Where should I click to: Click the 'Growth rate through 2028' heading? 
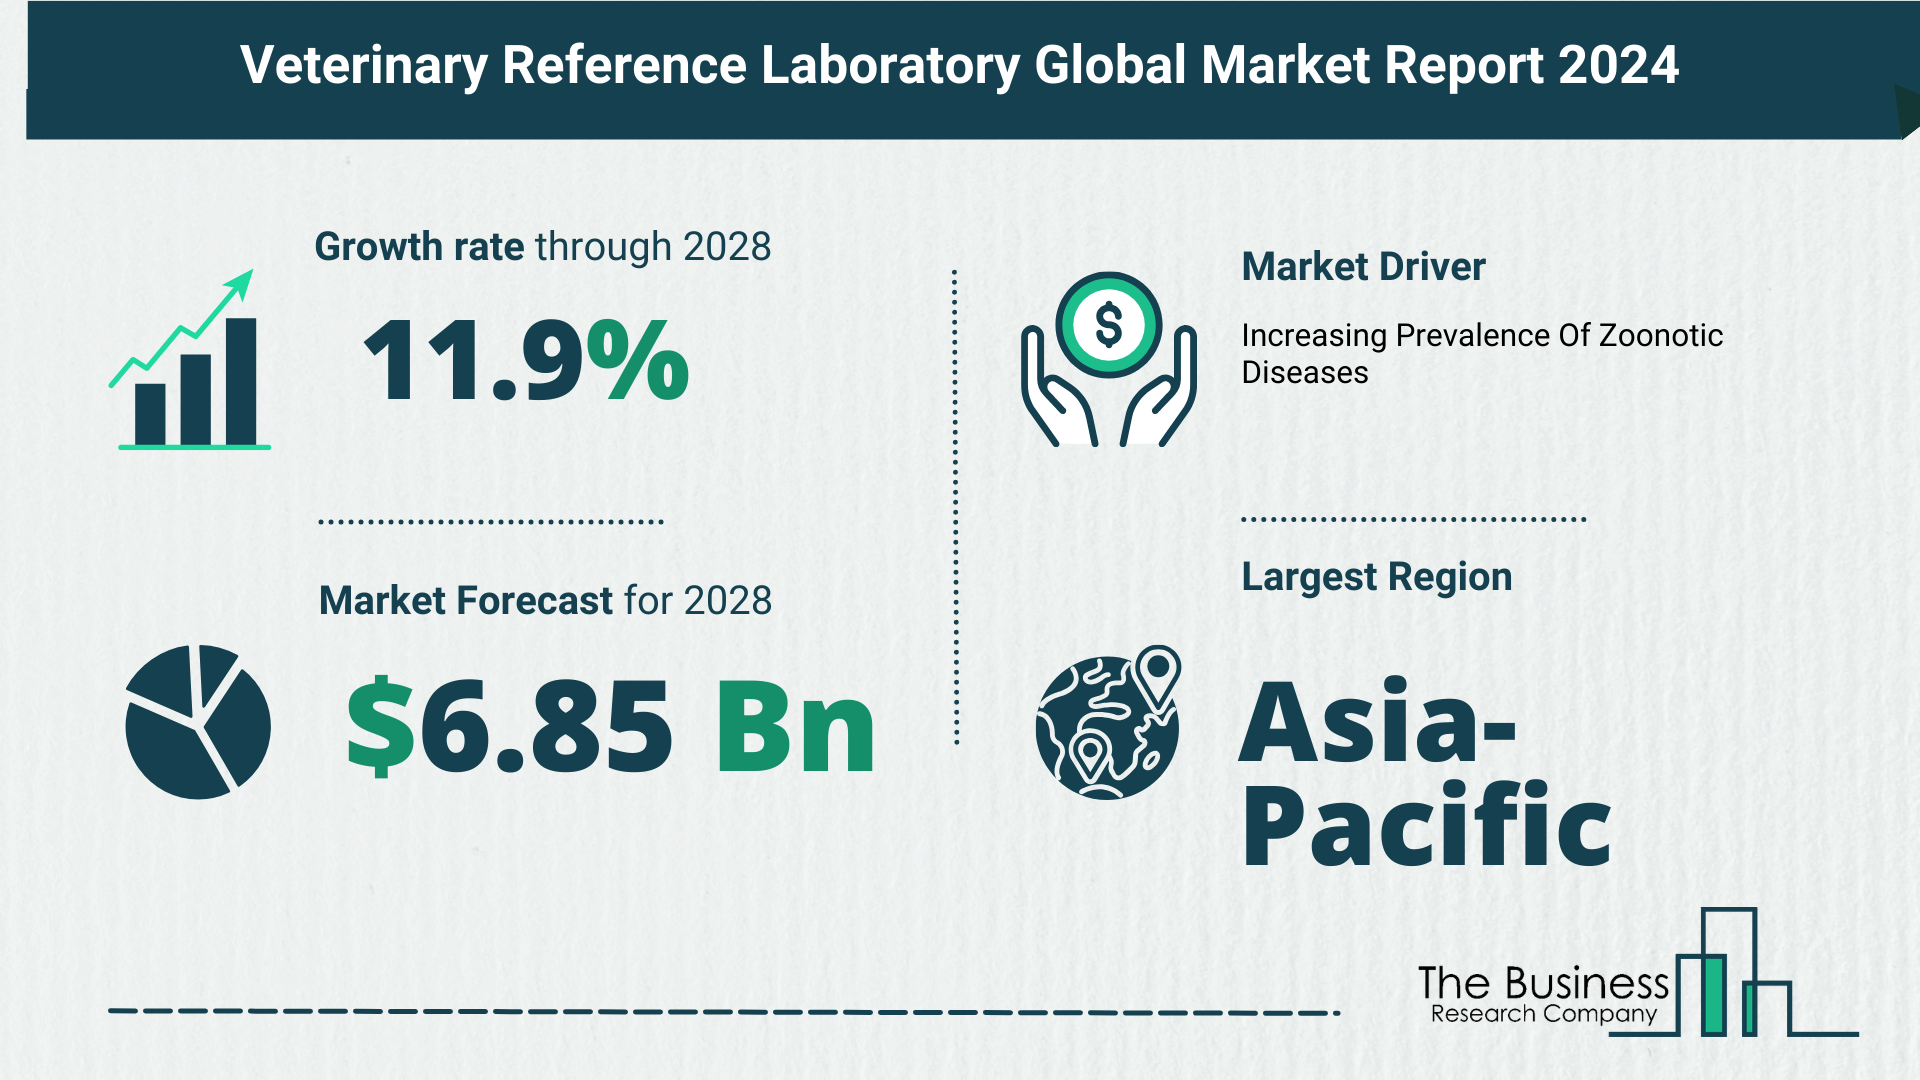click(x=543, y=247)
